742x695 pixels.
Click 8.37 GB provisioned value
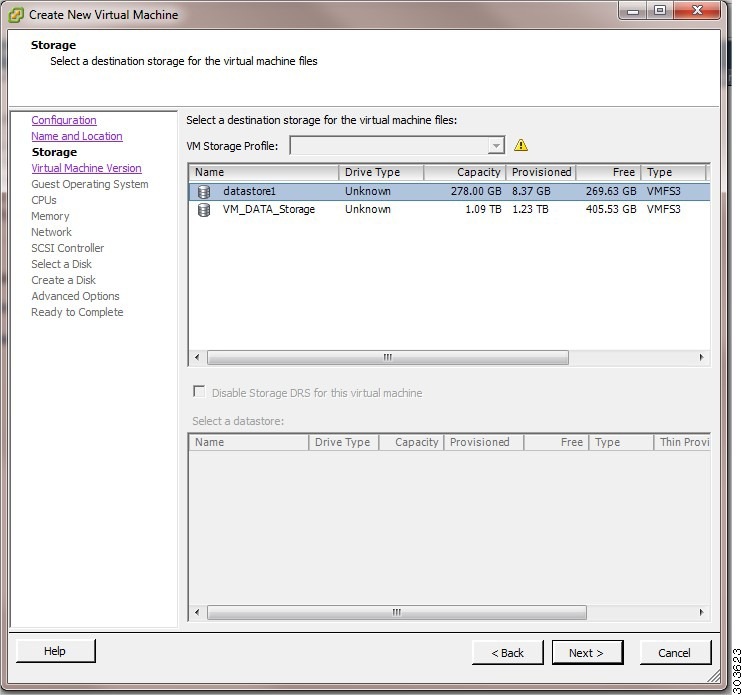pos(531,191)
